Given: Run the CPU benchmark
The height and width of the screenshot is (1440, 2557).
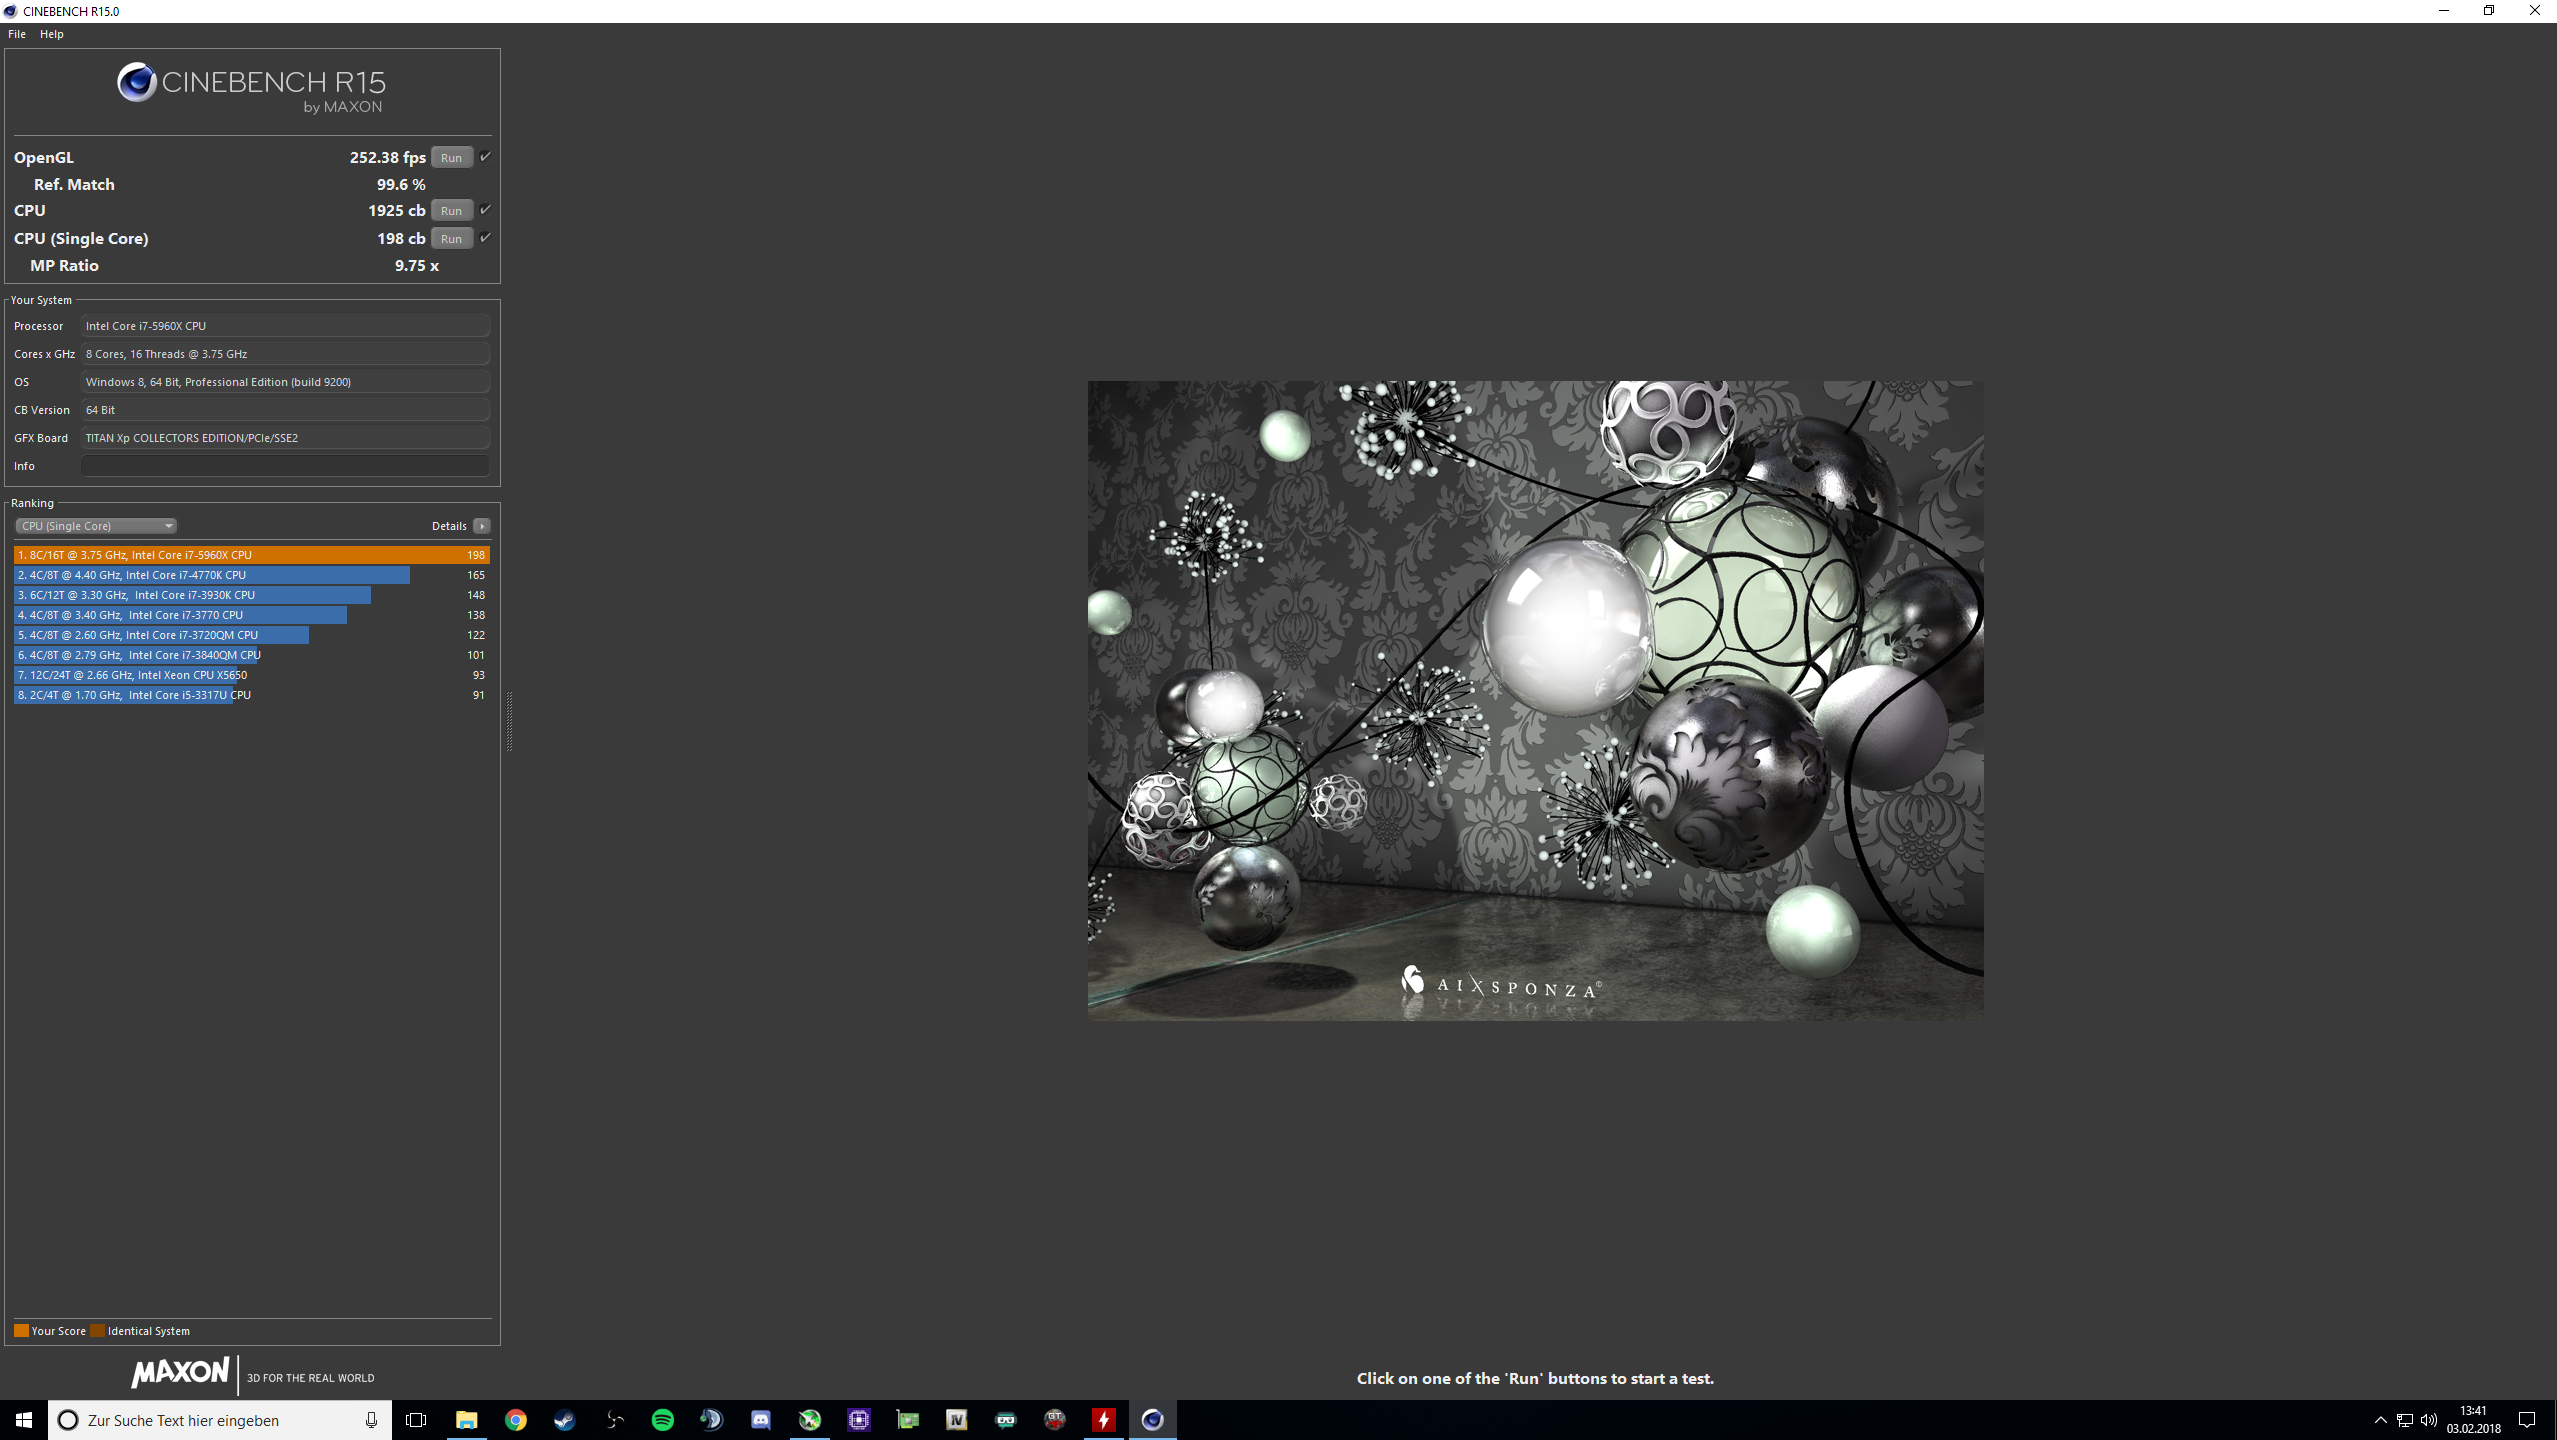Looking at the screenshot, I should (x=451, y=211).
